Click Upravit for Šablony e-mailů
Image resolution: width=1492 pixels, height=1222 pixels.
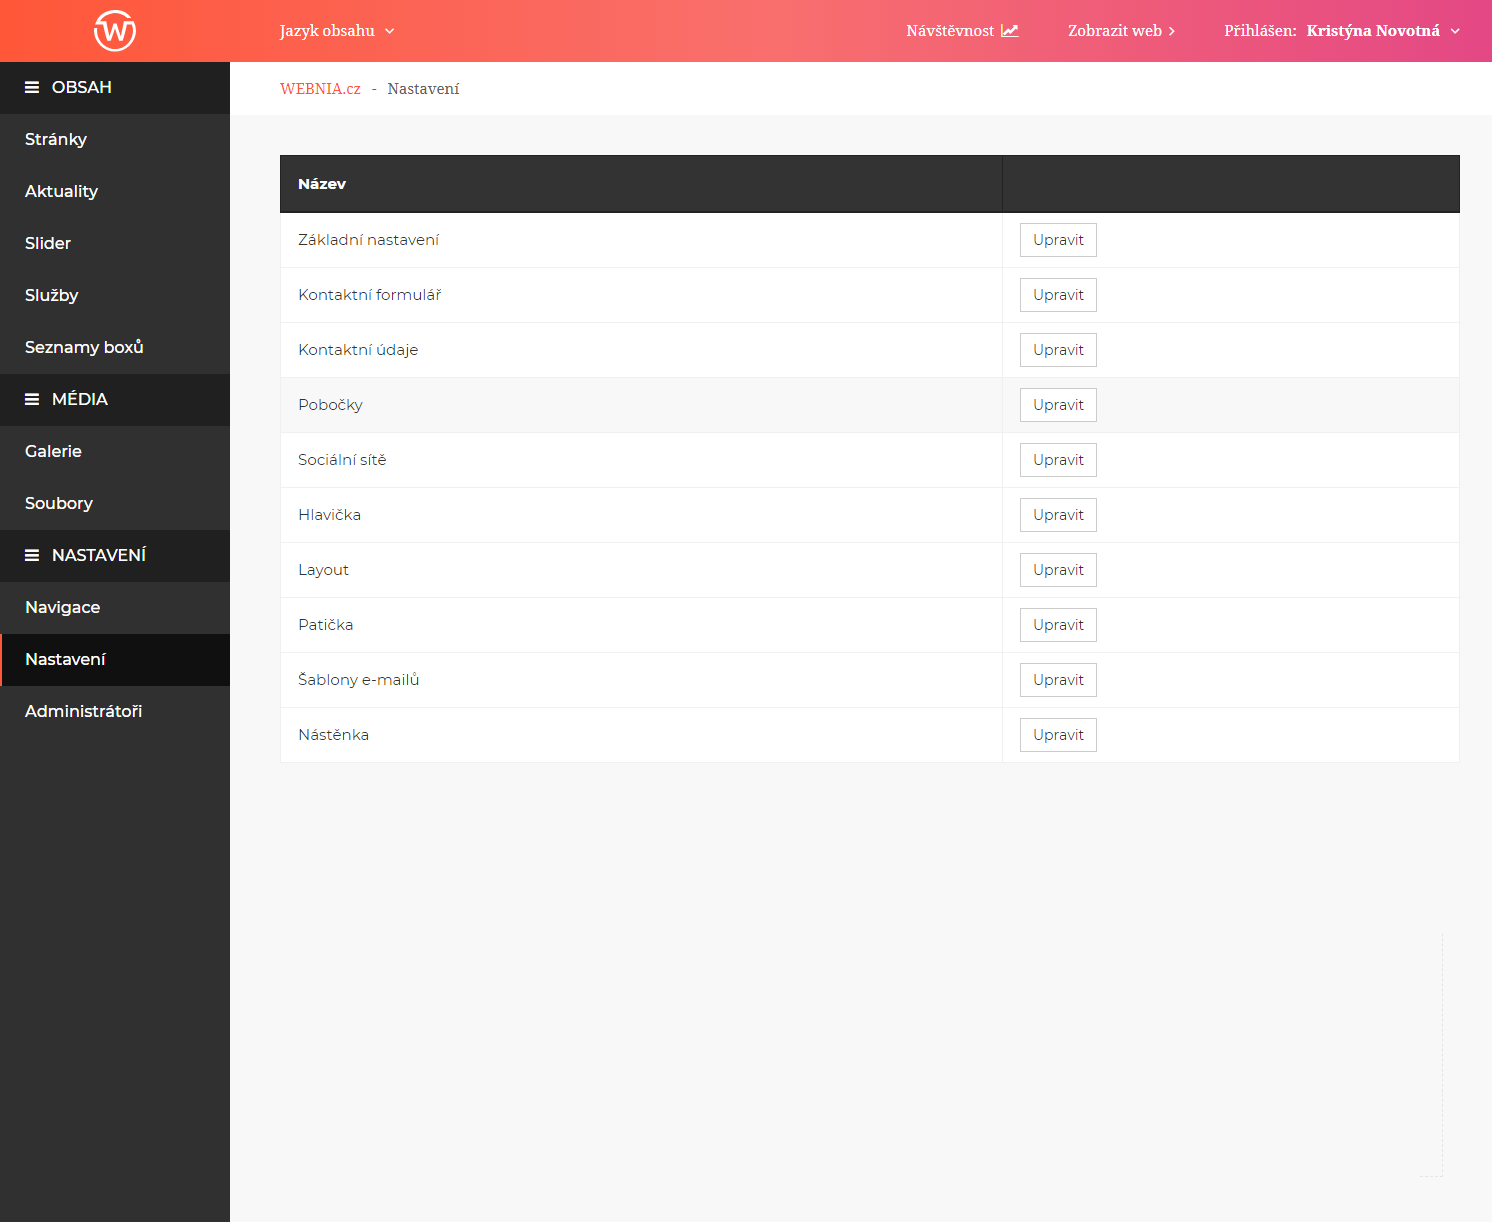pos(1058,680)
